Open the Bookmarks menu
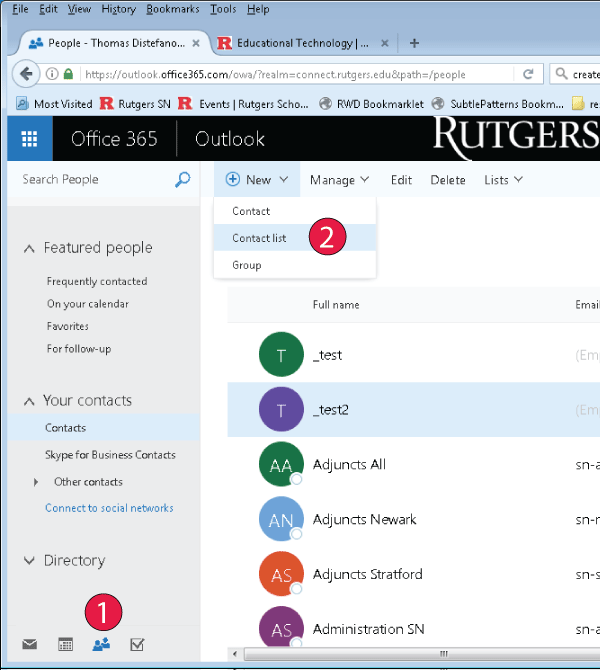This screenshot has height=670, width=600. click(173, 9)
